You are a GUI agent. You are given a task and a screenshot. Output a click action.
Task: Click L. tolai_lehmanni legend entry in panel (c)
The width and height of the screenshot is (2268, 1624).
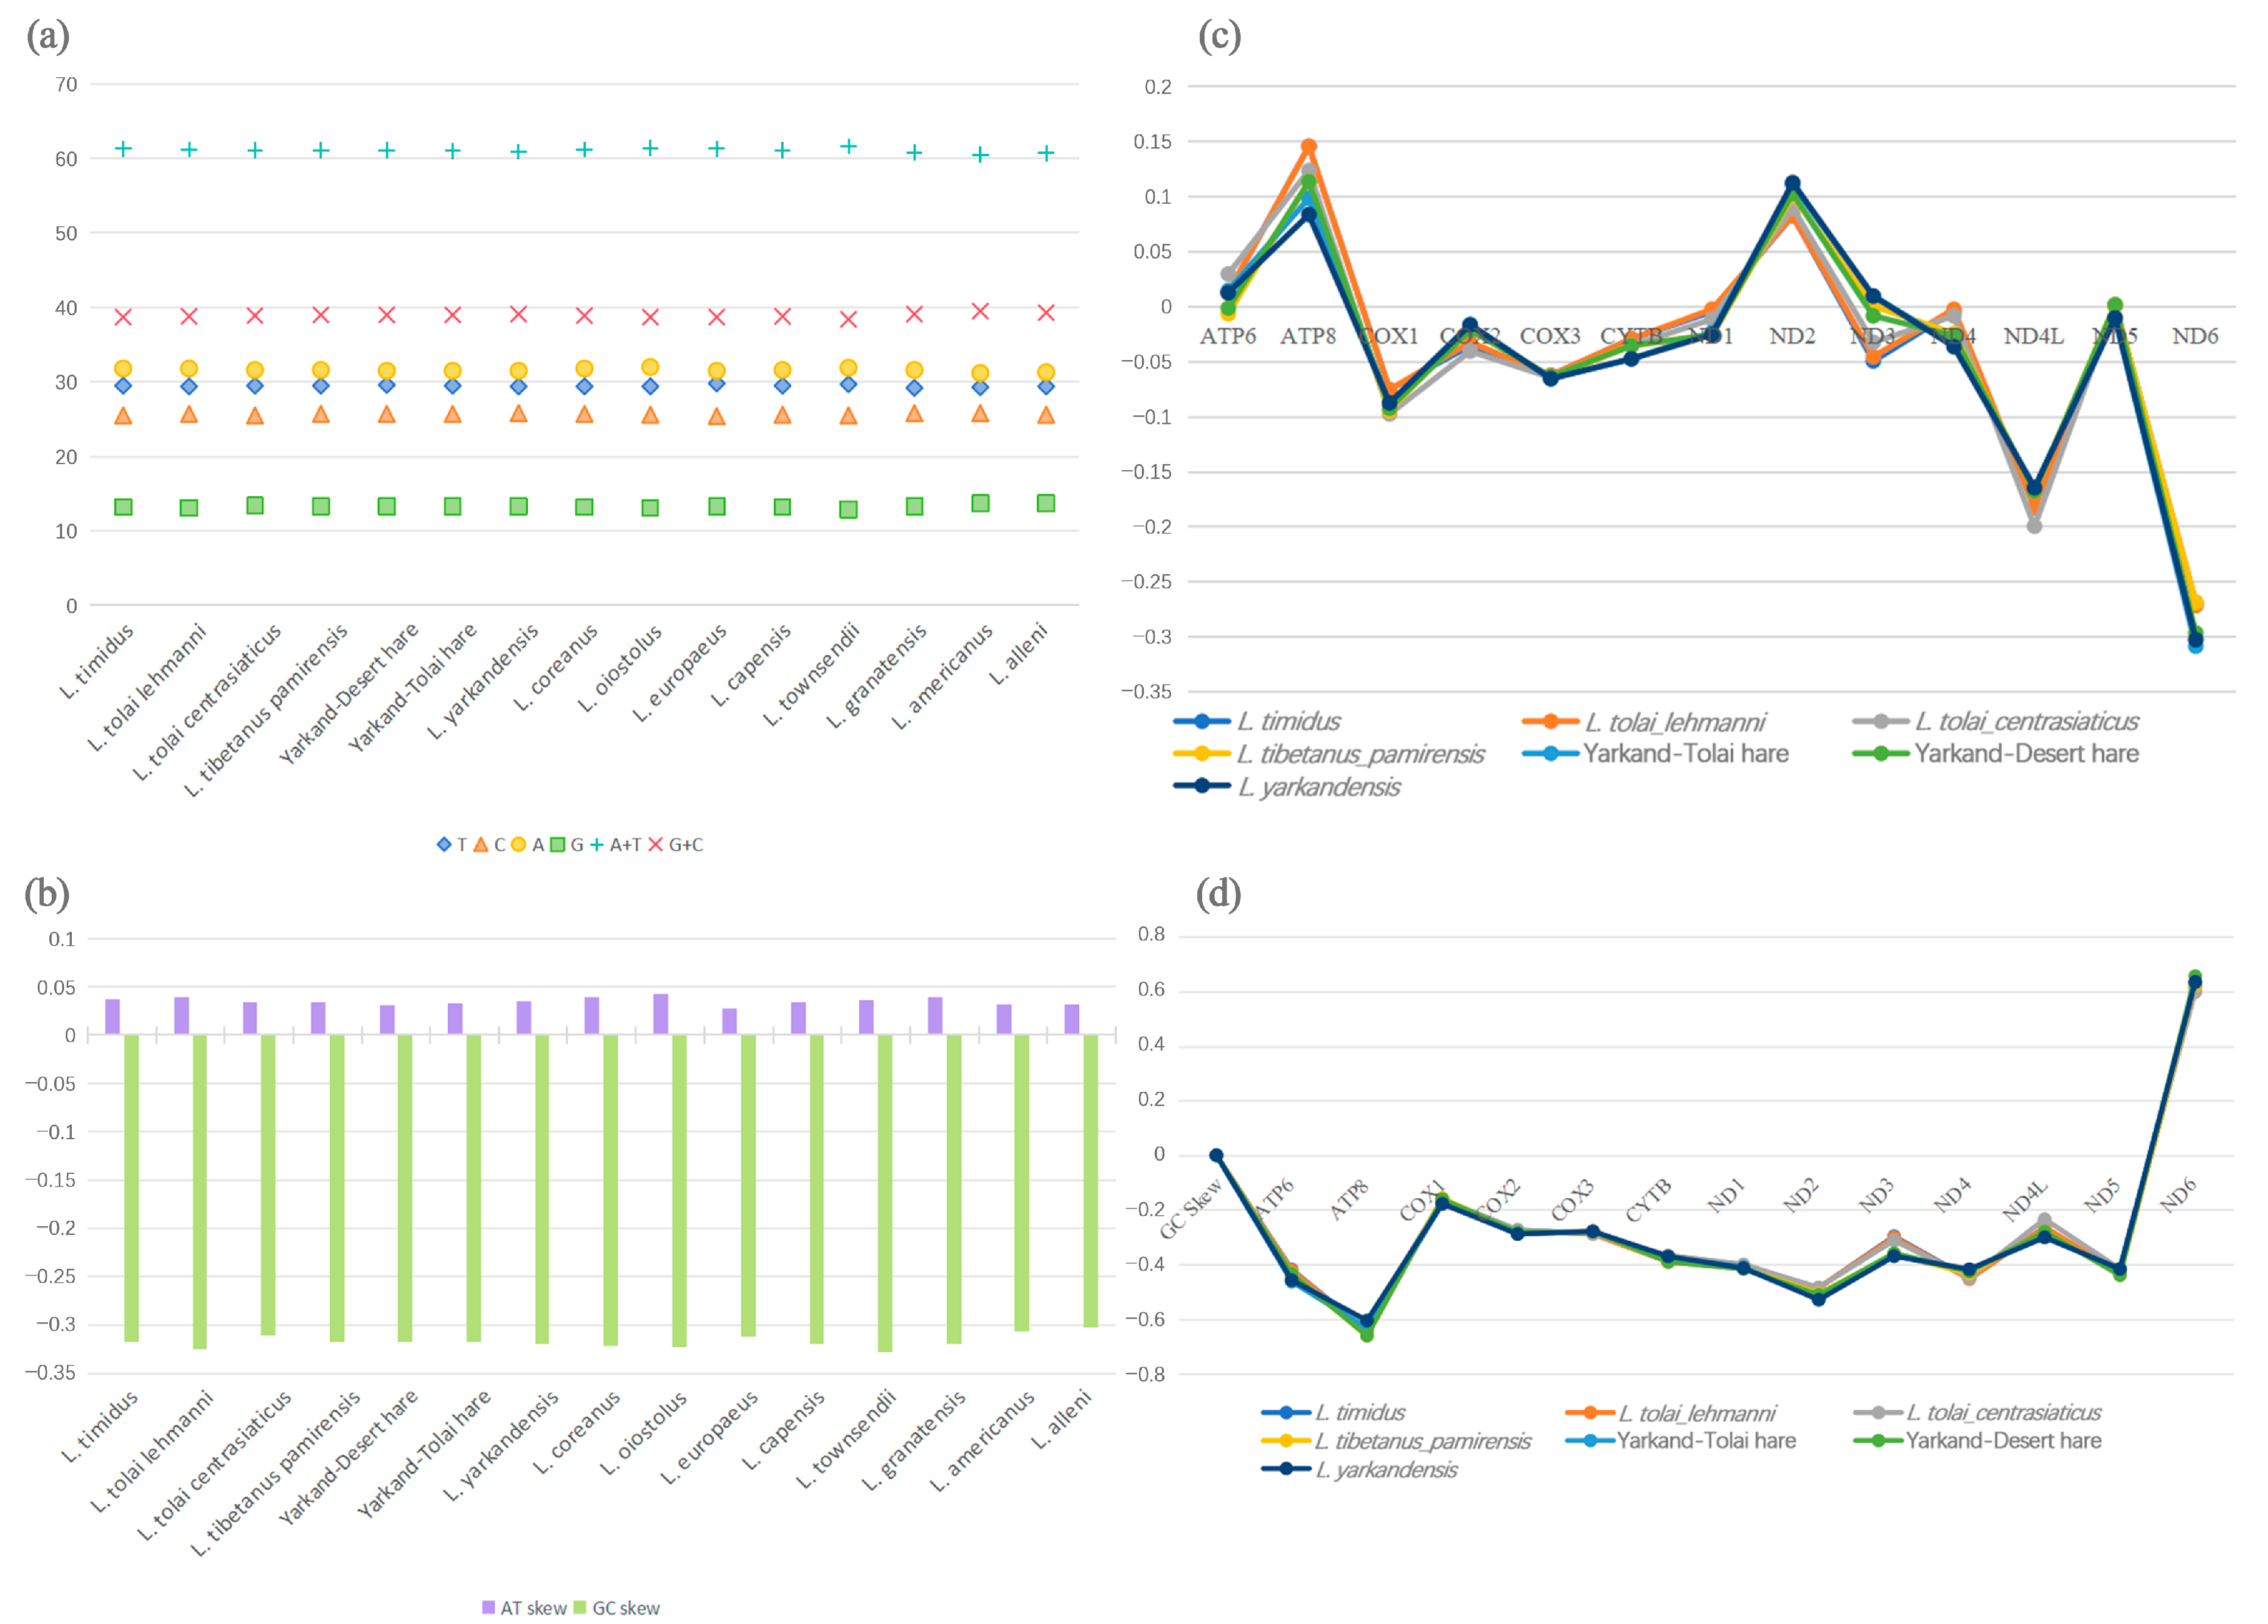(x=1644, y=722)
